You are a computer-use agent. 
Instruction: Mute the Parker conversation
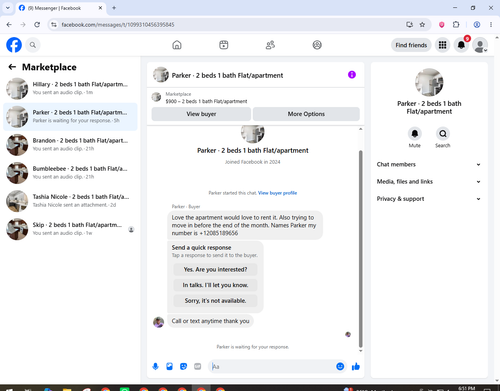(415, 134)
